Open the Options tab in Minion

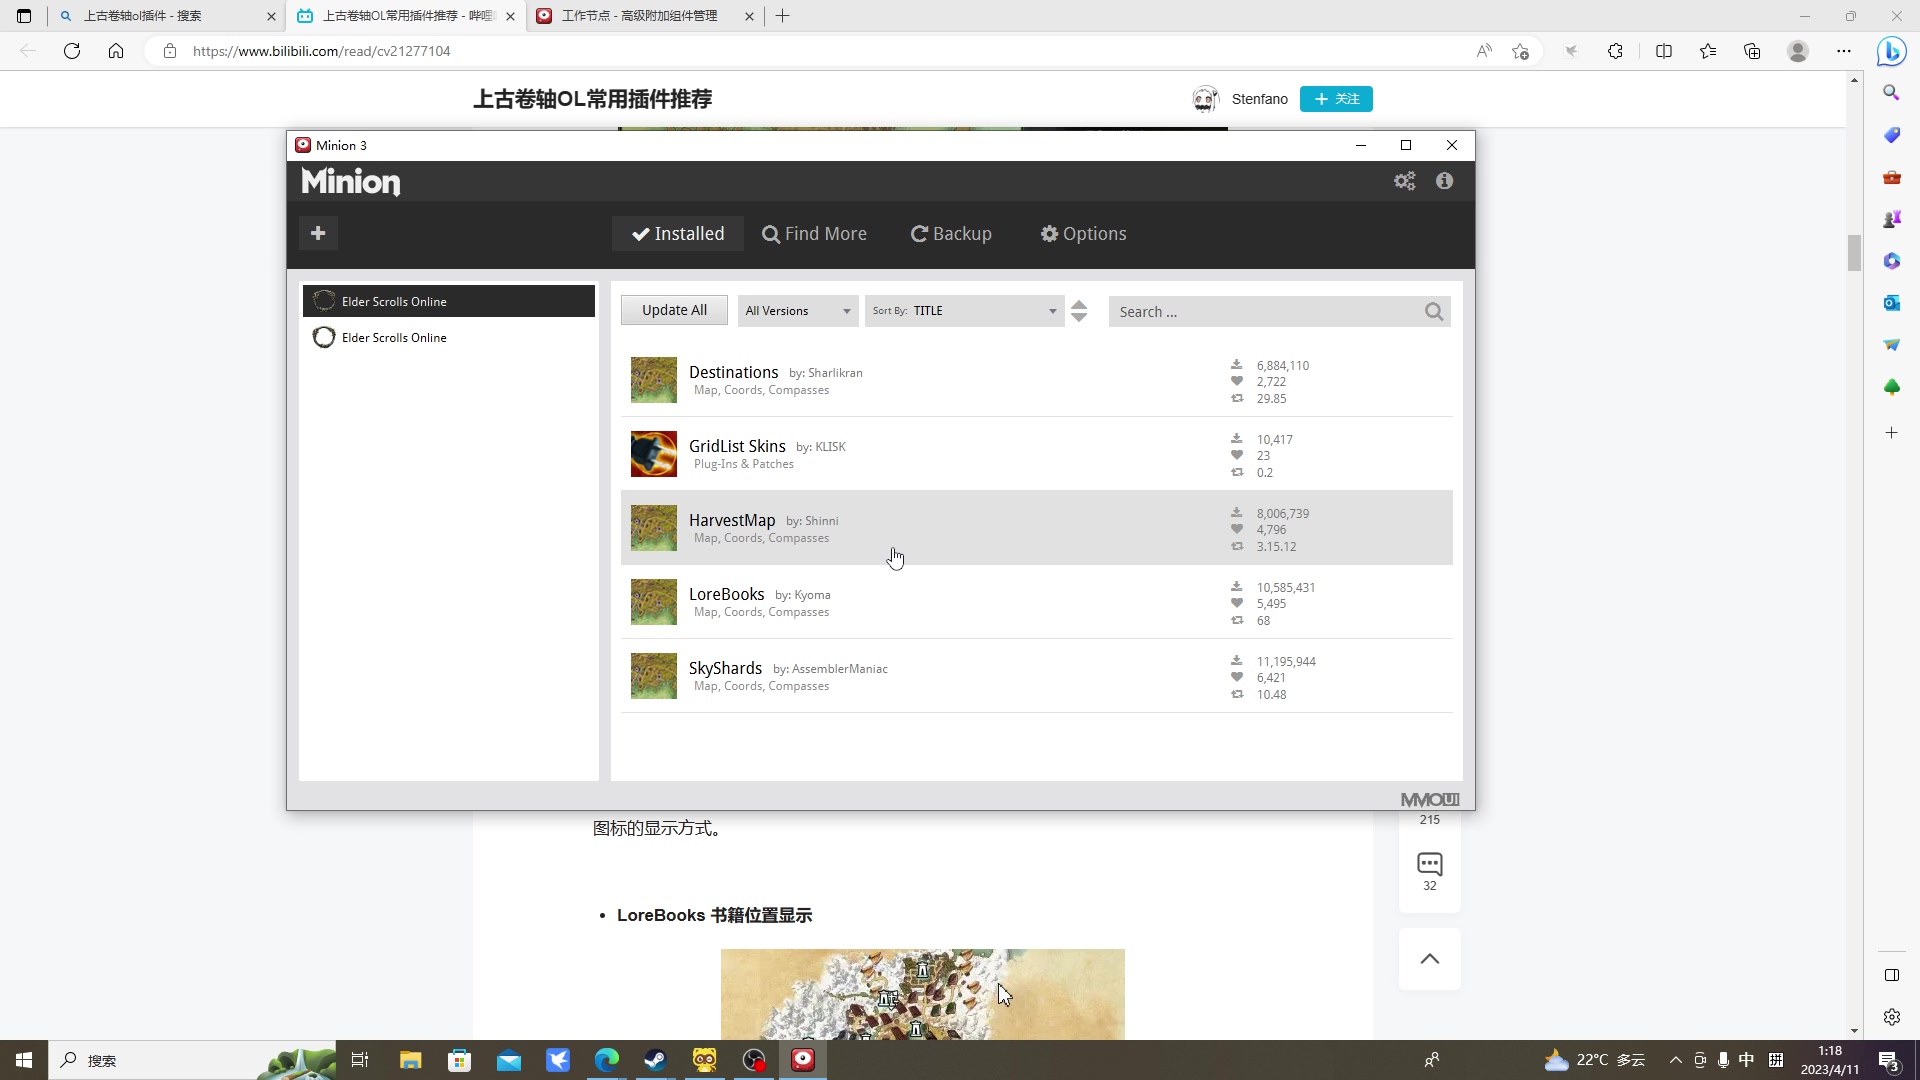(1083, 233)
